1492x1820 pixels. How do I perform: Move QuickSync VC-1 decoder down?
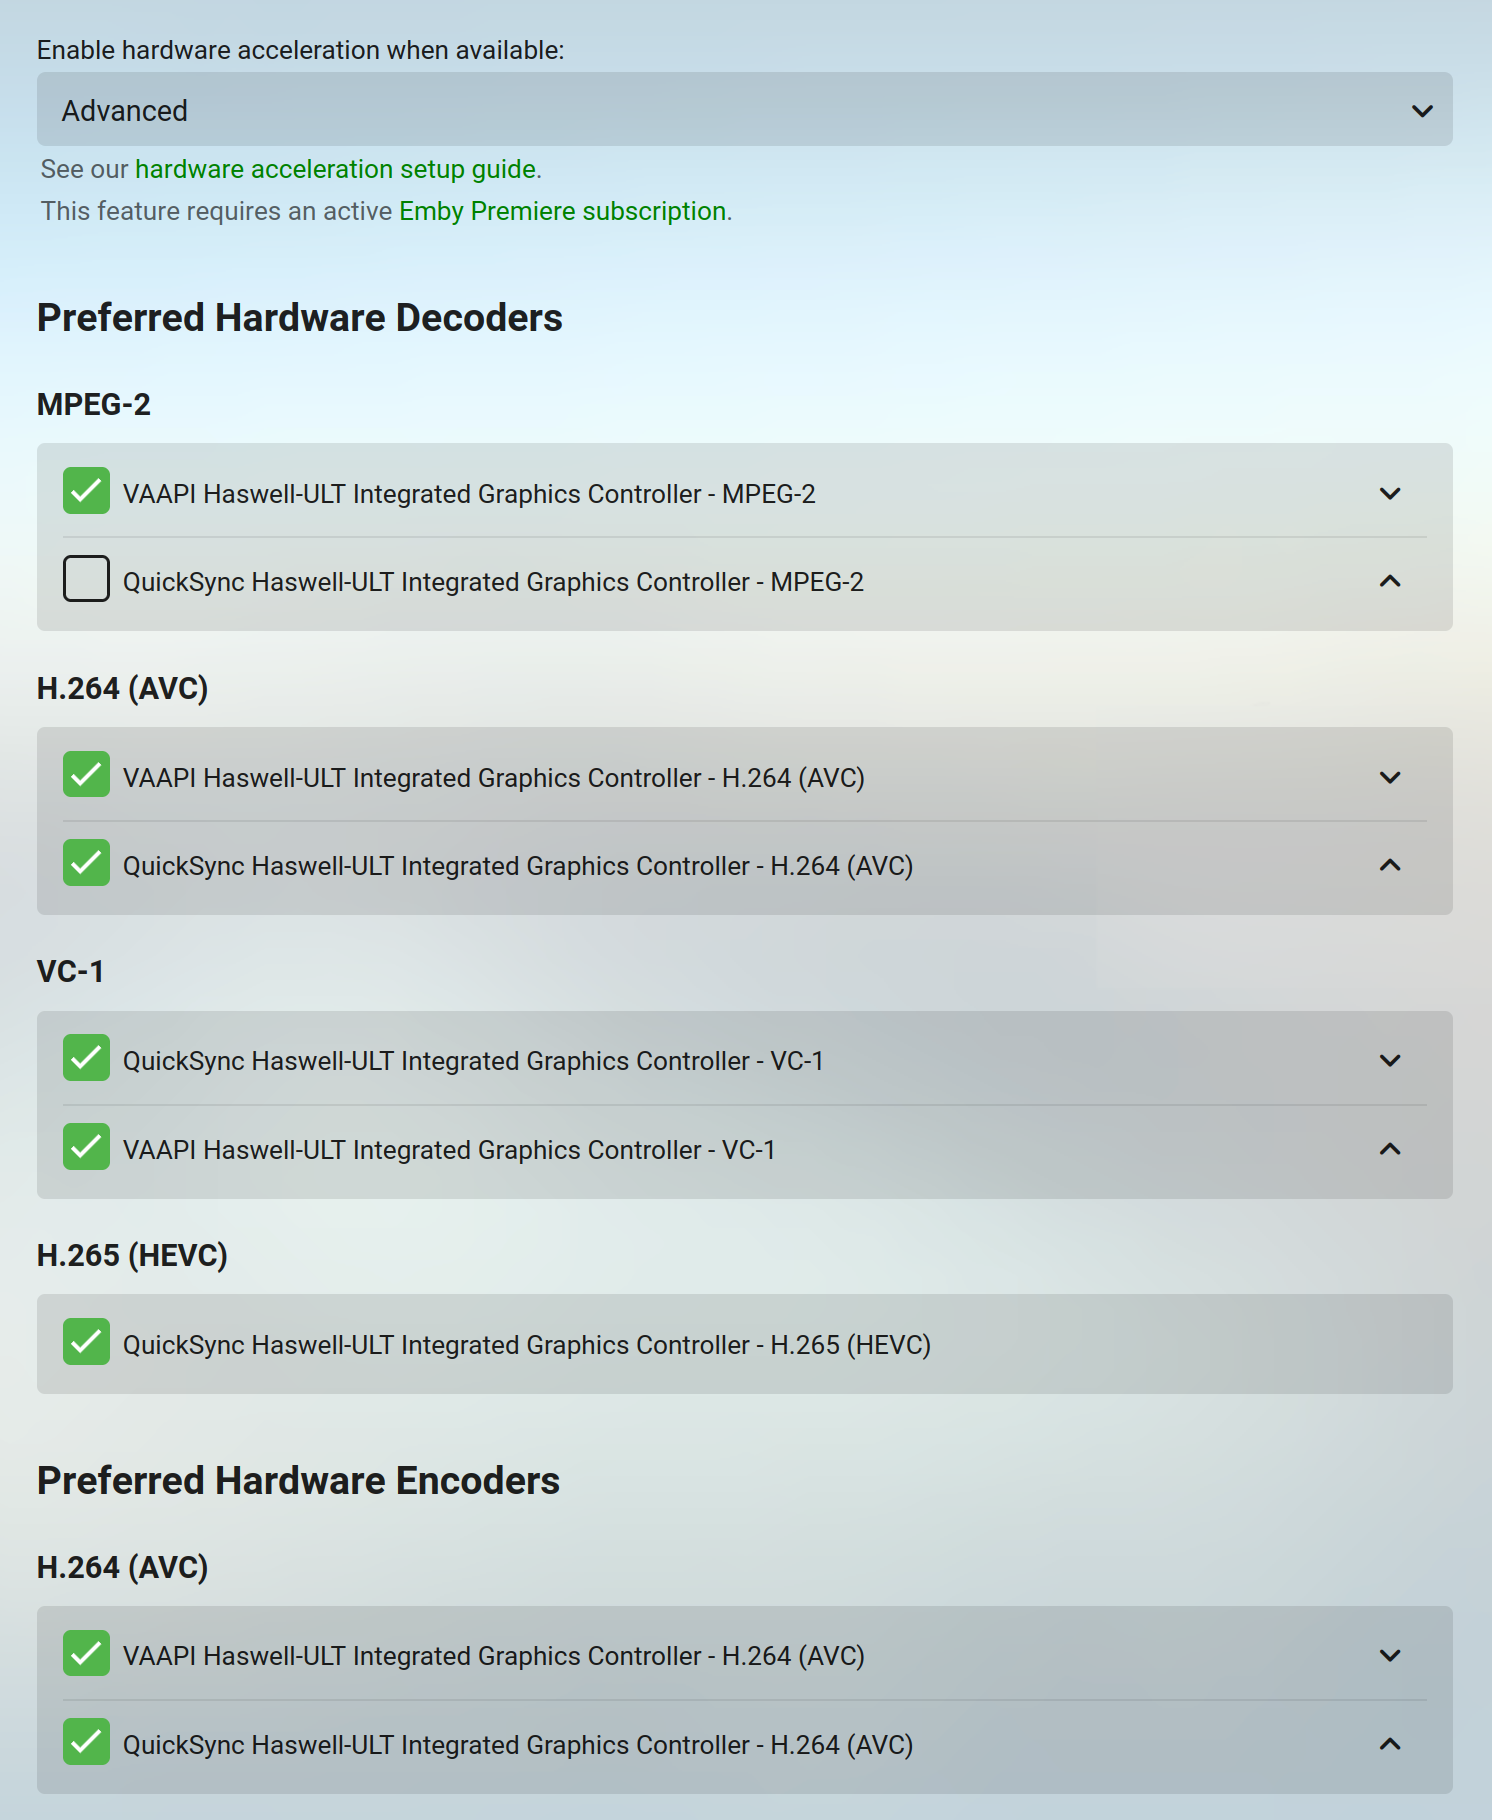pos(1390,1061)
